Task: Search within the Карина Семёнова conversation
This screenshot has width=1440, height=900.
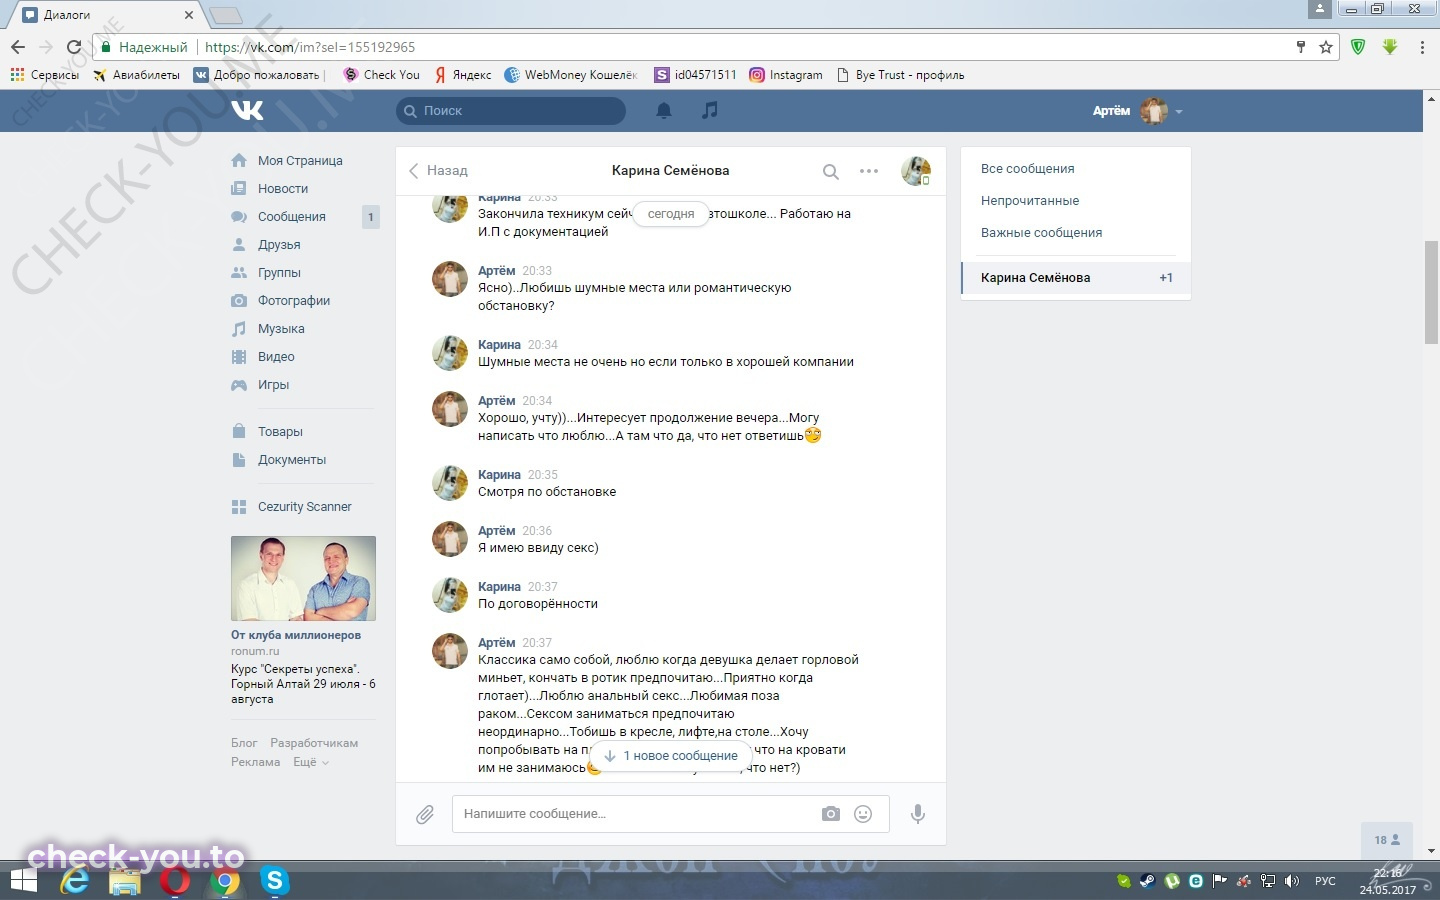Action: (x=830, y=171)
